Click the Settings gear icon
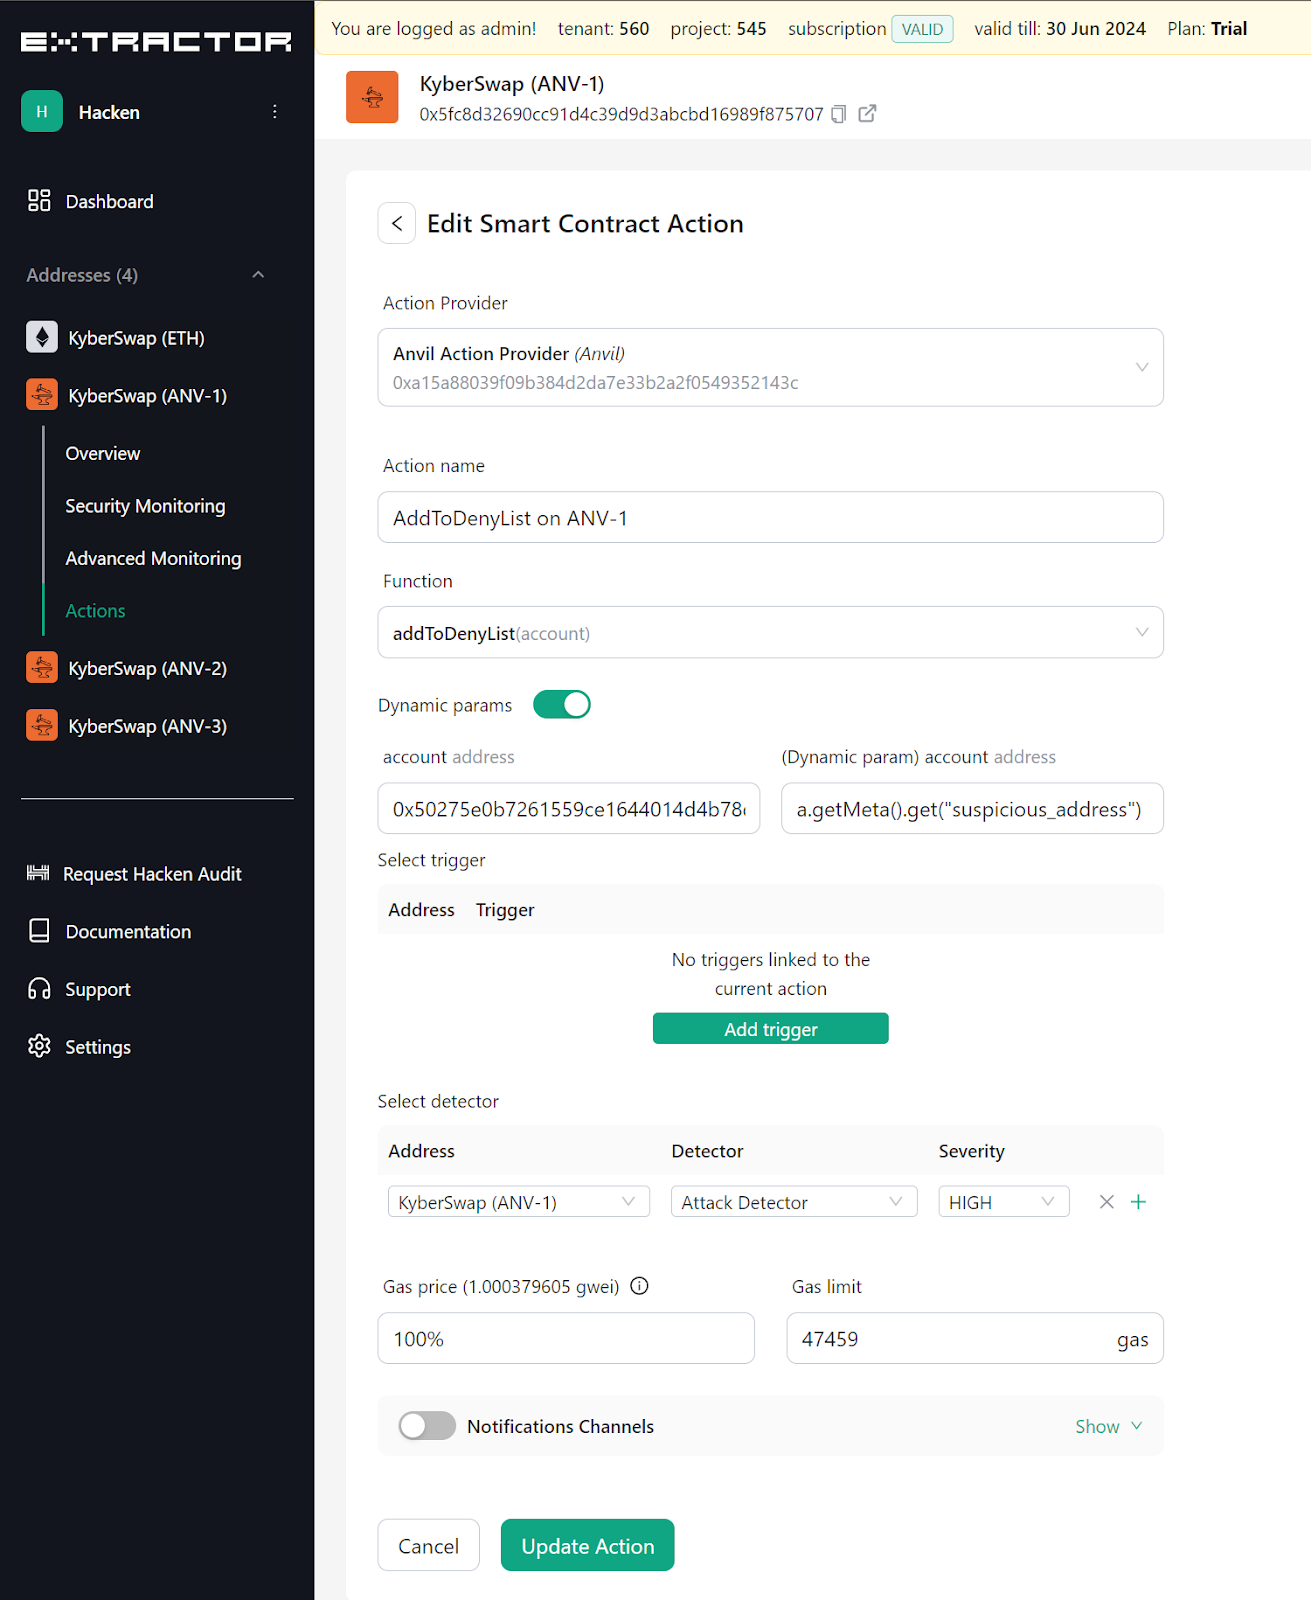 click(x=39, y=1046)
